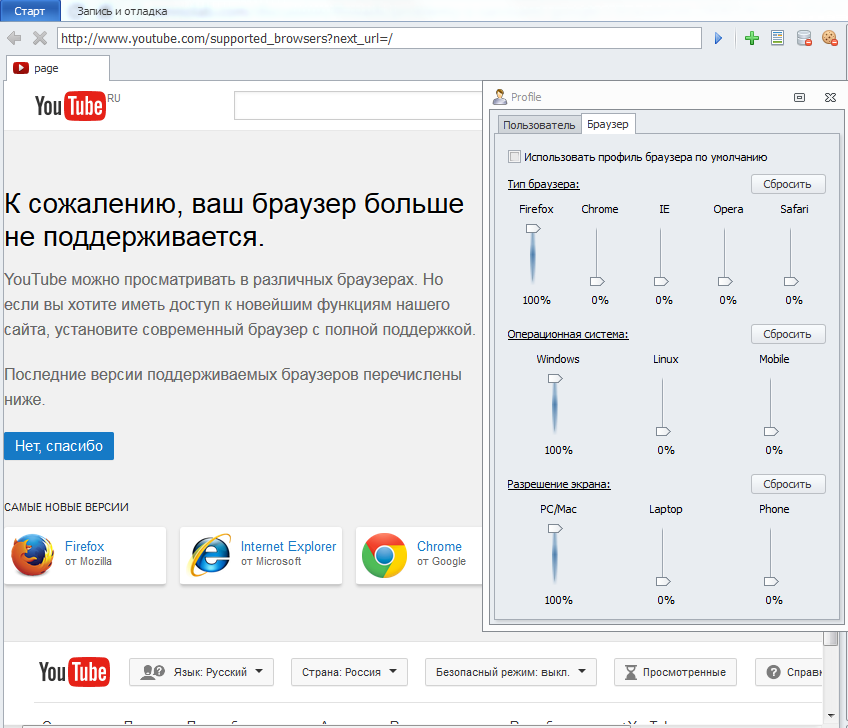Click the Chrome logo icon
Screen dimensions: 848x728
click(384, 555)
